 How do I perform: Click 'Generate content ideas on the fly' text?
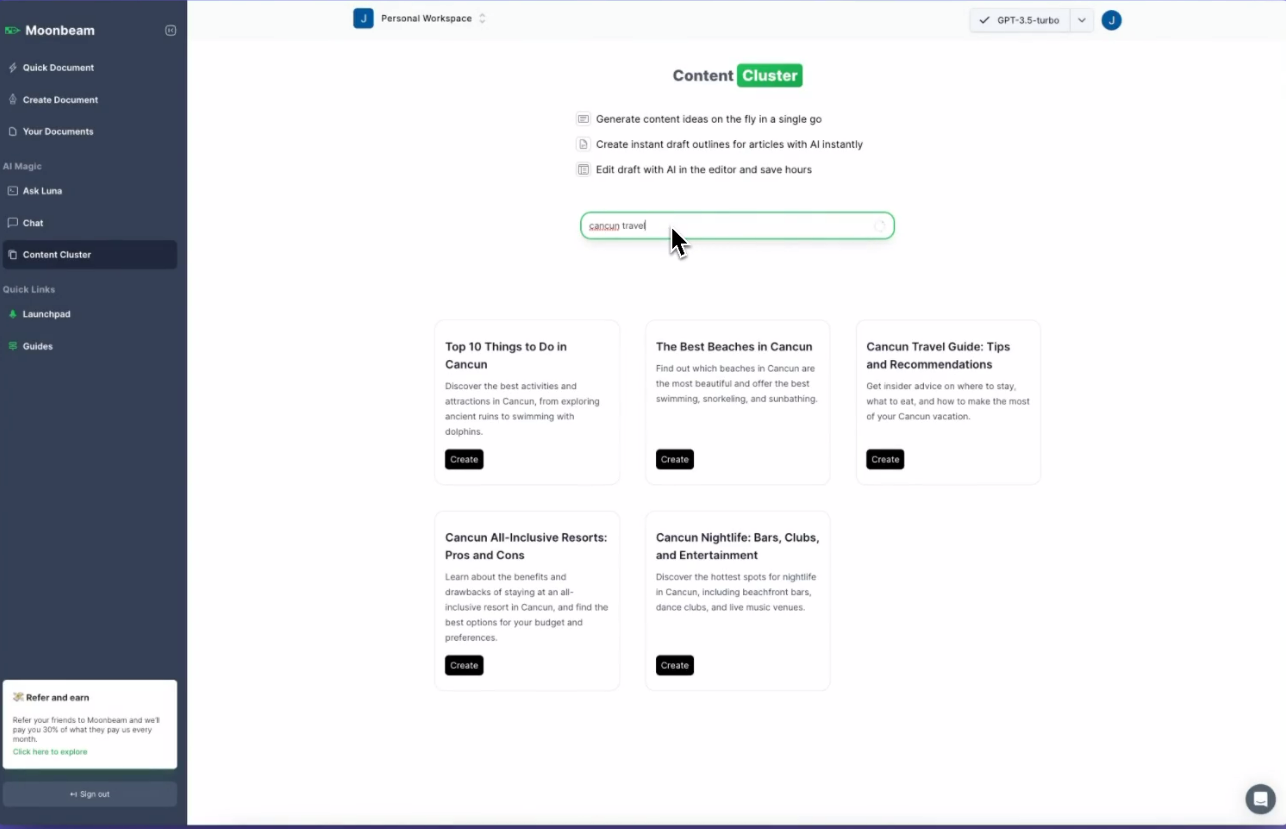point(709,119)
